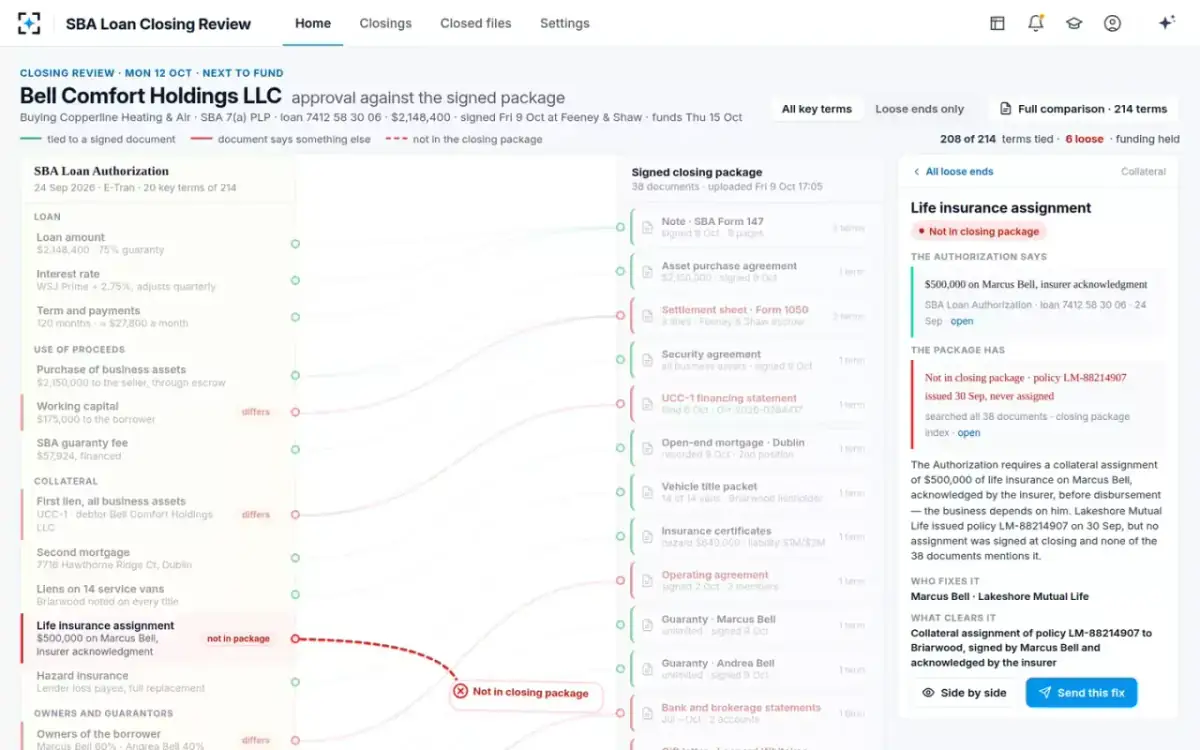Click document icon for Operating agreement

point(647,581)
